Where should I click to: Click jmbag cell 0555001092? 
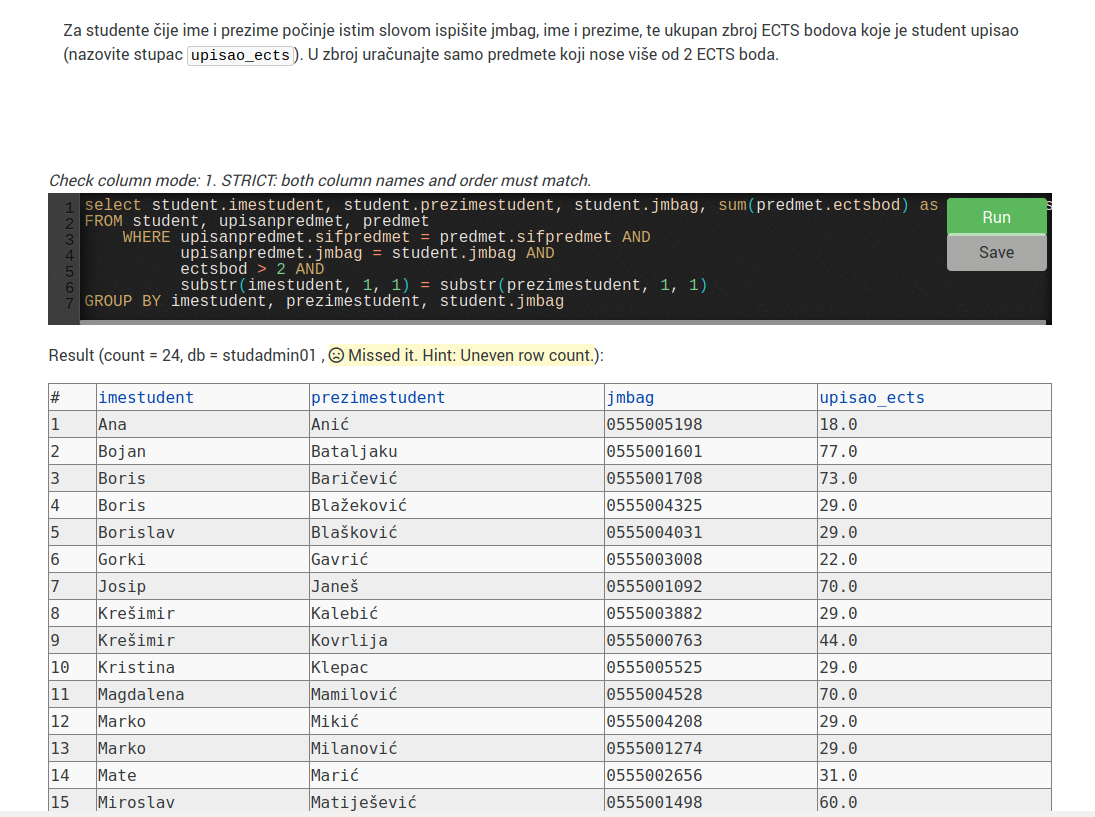coord(711,587)
